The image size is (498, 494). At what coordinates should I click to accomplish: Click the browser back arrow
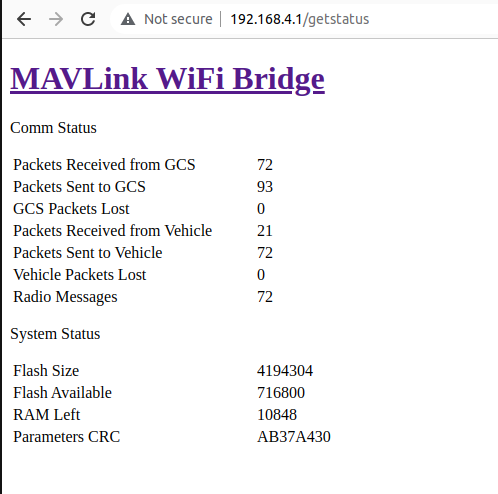click(24, 19)
